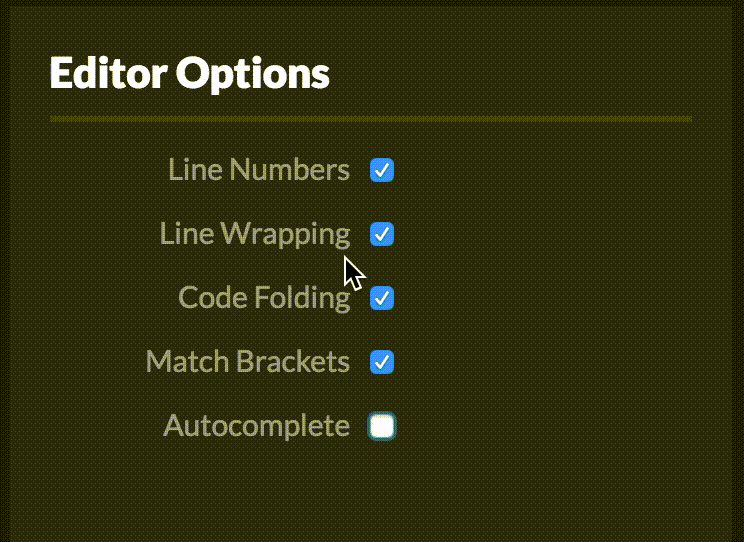This screenshot has width=744, height=542.
Task: Click the blue checkmark icon beside Line Numbers
Action: 382,170
